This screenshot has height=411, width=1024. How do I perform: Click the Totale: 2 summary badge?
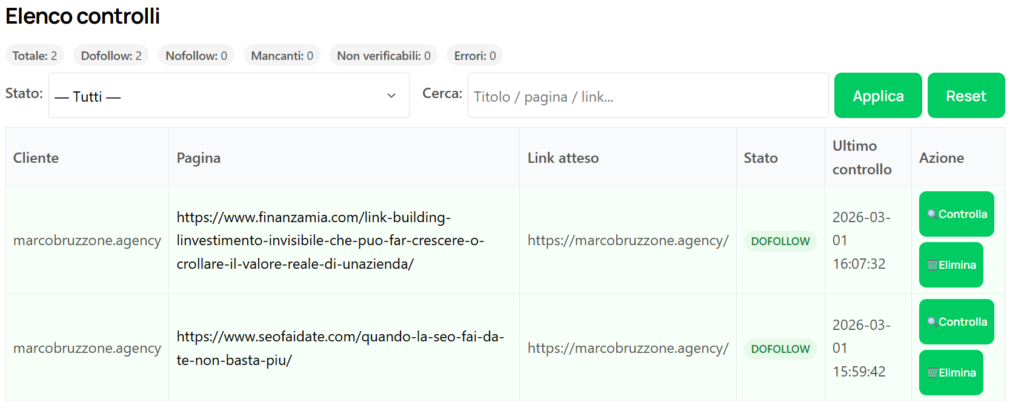34,55
